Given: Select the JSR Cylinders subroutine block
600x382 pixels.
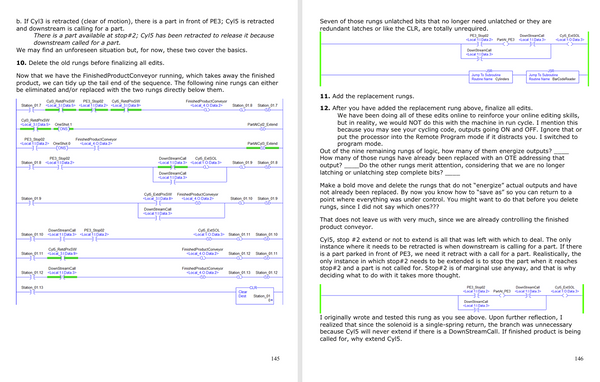Looking at the screenshot, I should [491, 77].
